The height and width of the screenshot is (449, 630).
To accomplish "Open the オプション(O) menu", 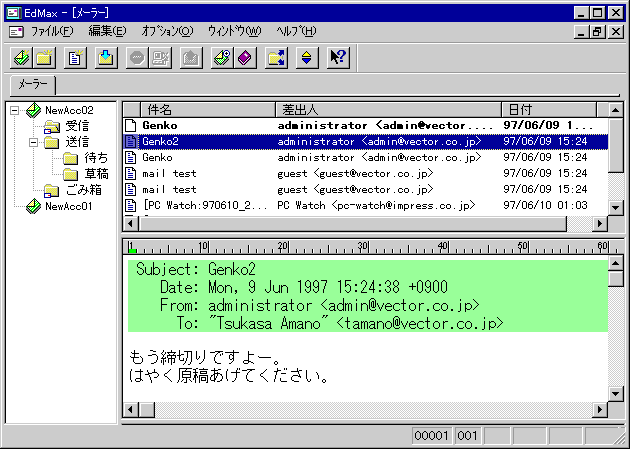I will (x=167, y=31).
